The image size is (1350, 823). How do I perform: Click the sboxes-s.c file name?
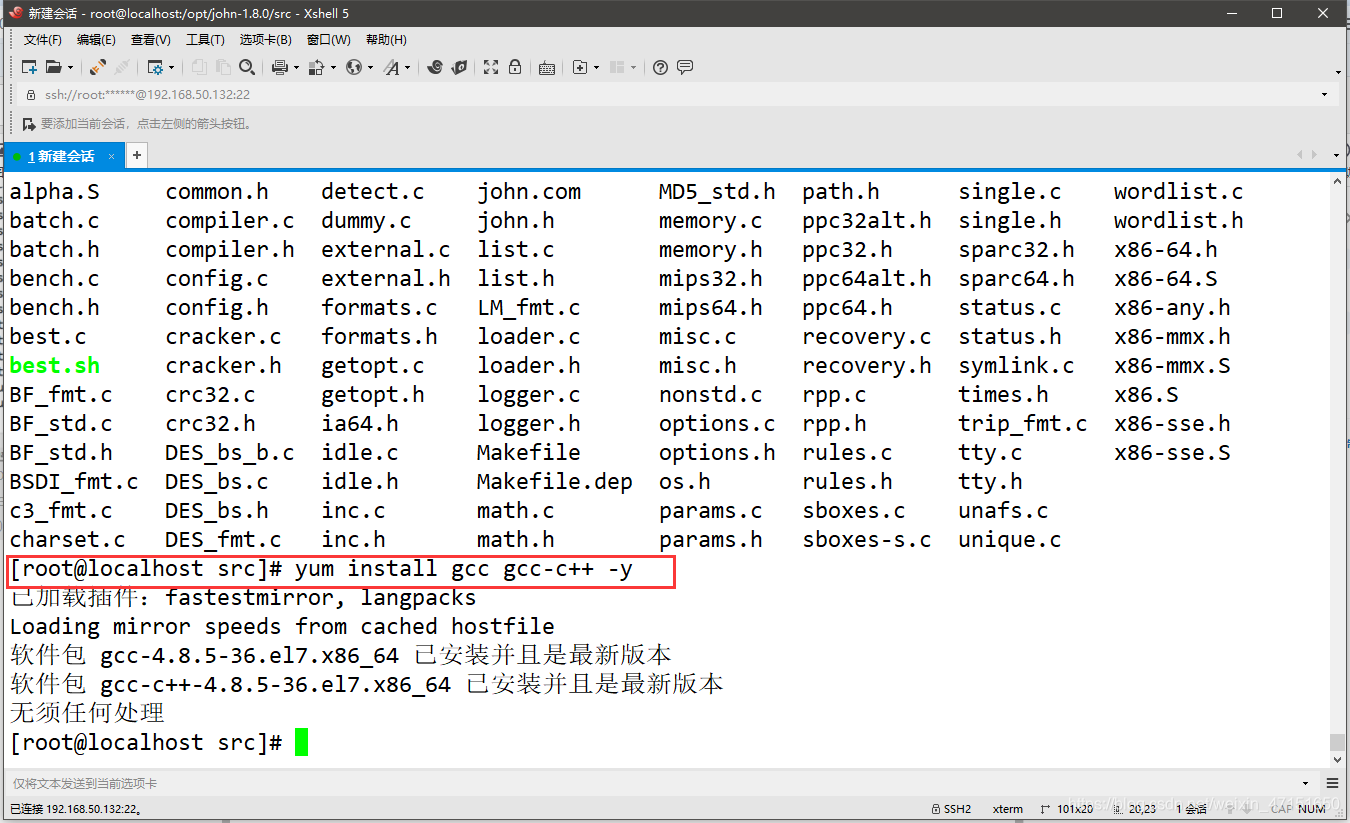point(867,540)
